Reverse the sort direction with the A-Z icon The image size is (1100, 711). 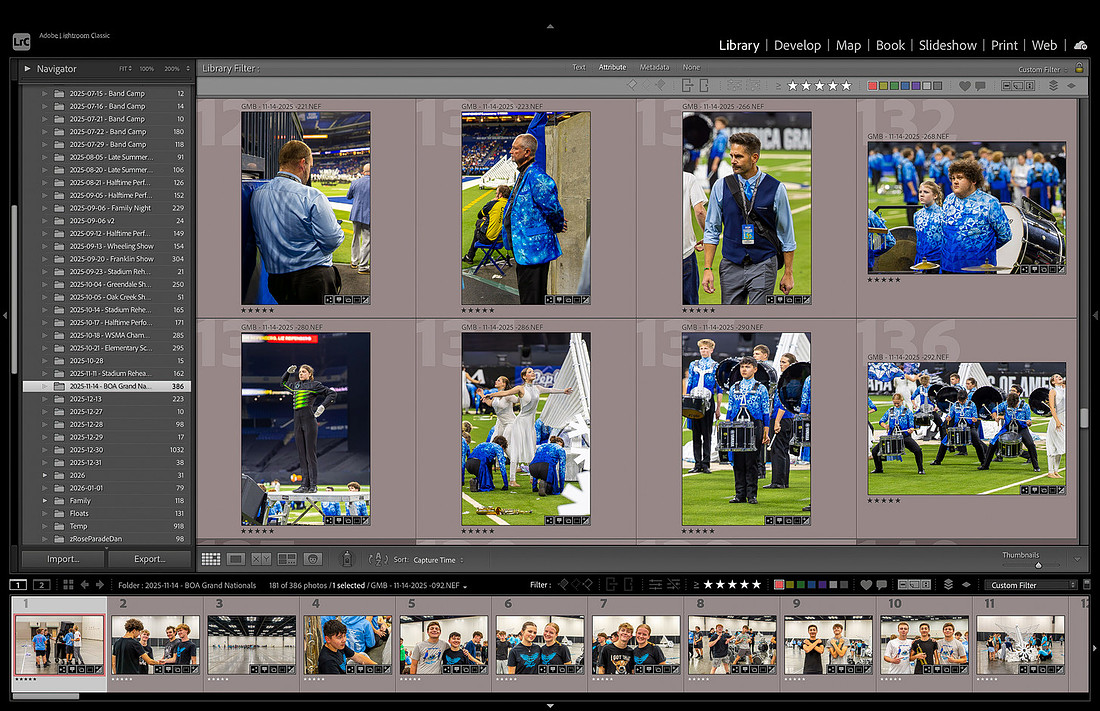point(378,559)
